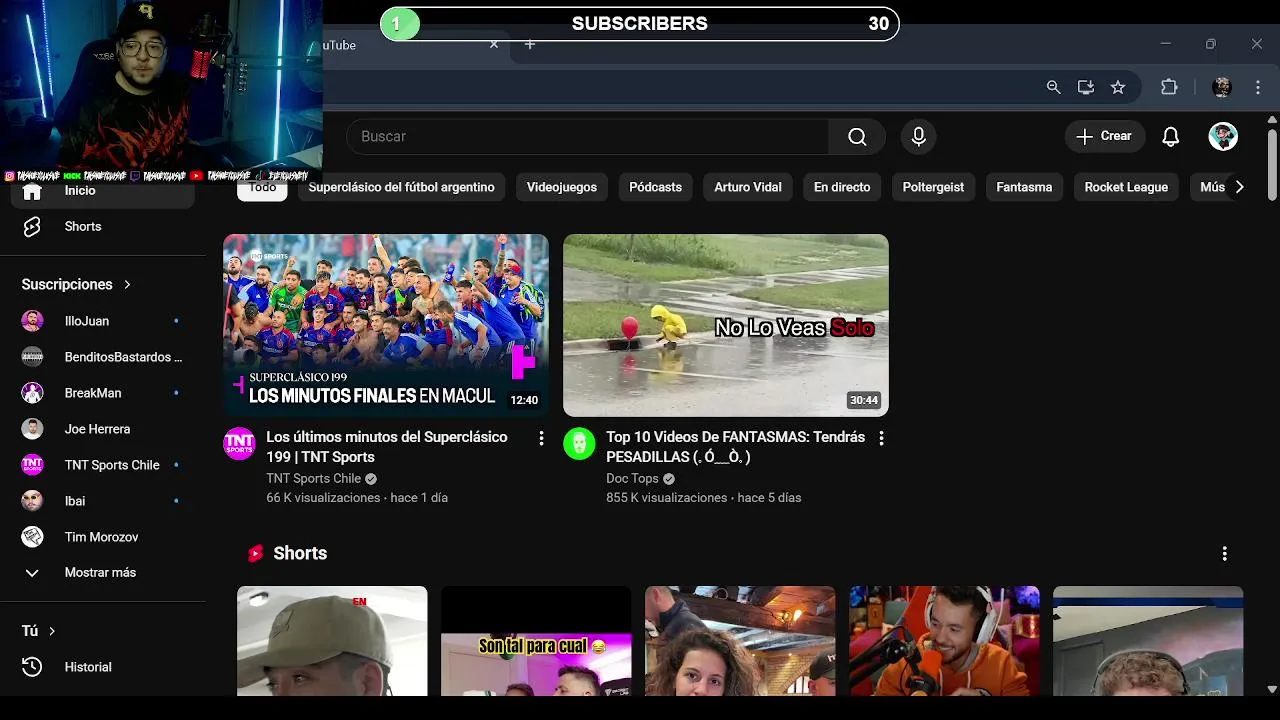Select the Videojuegos filter chip
Viewport: 1280px width, 720px height.
pos(562,187)
